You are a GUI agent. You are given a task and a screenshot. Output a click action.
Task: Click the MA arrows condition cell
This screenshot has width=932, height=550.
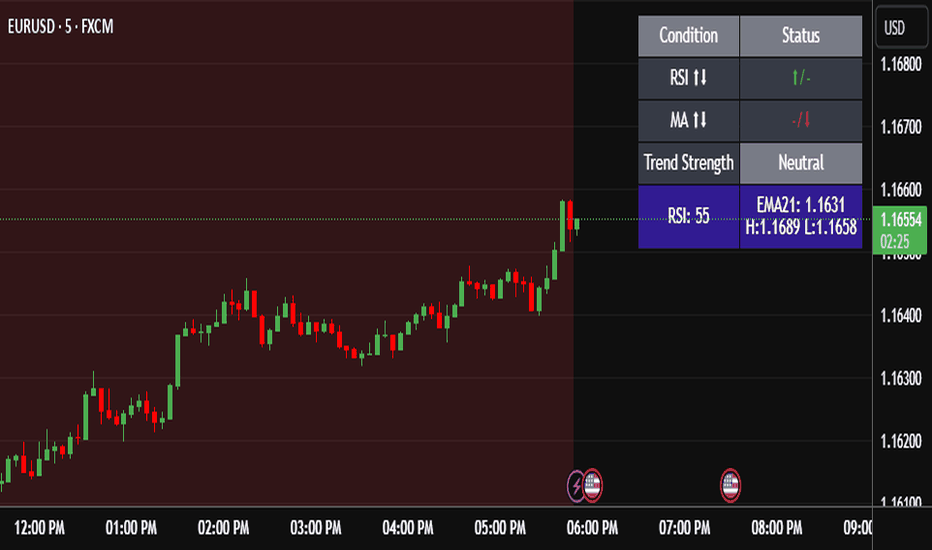[x=688, y=121]
